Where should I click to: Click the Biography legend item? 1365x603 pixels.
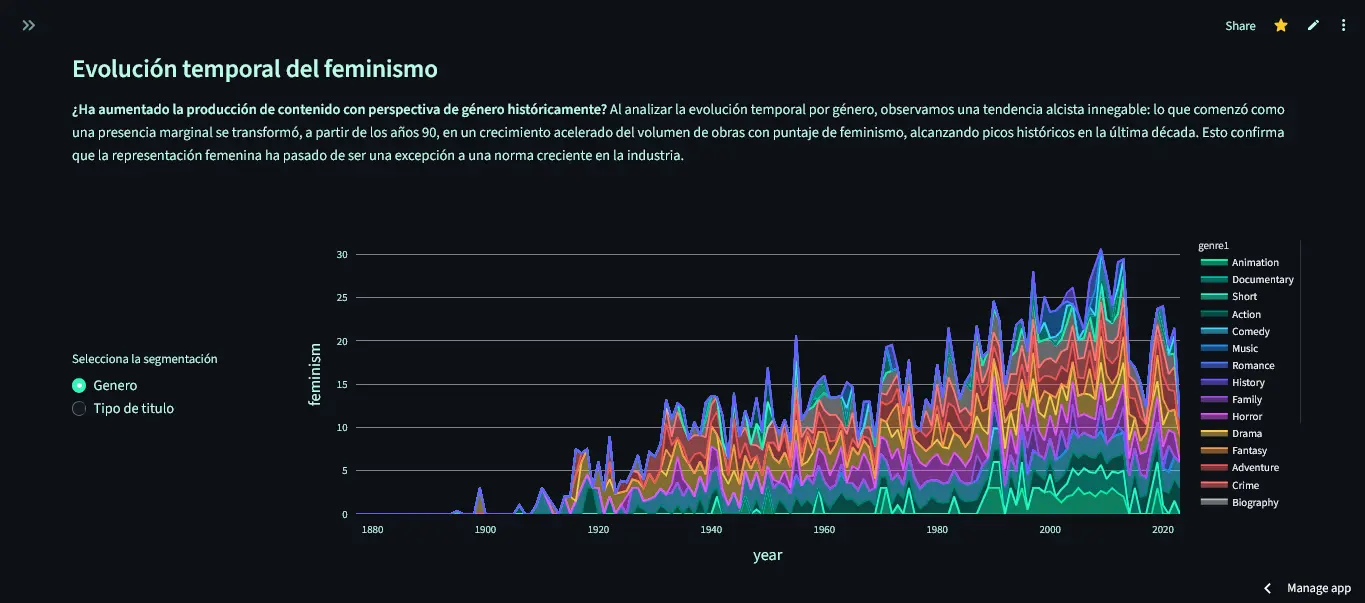[x=1254, y=502]
